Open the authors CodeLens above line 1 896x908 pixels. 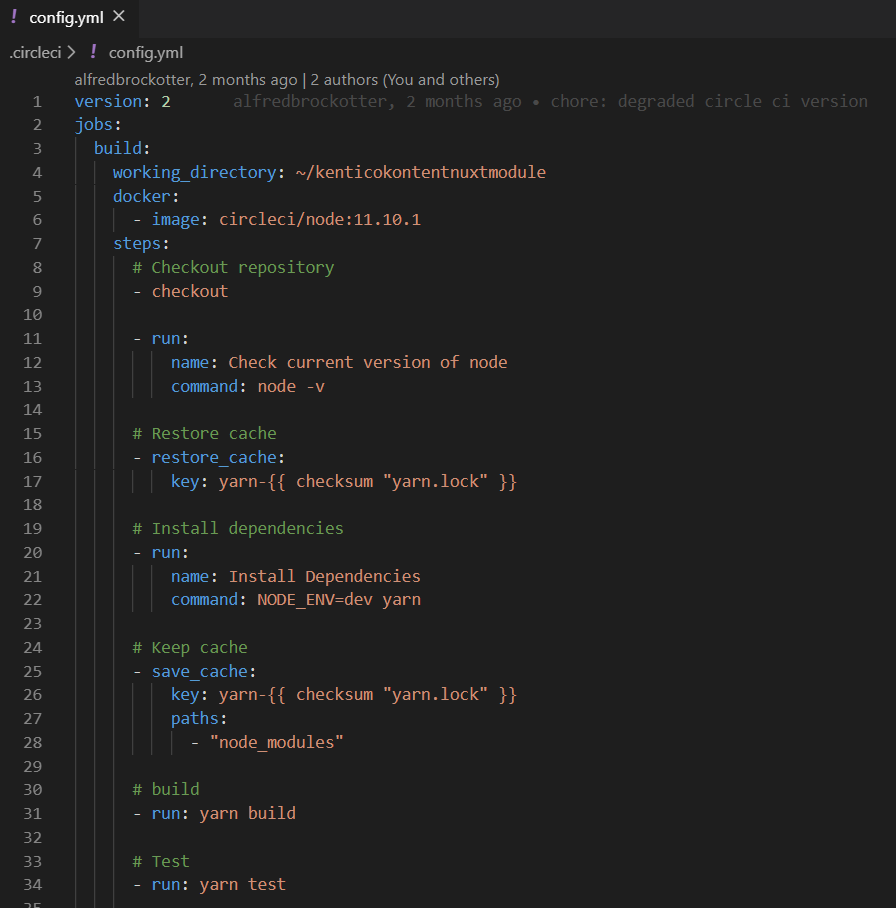click(x=287, y=79)
